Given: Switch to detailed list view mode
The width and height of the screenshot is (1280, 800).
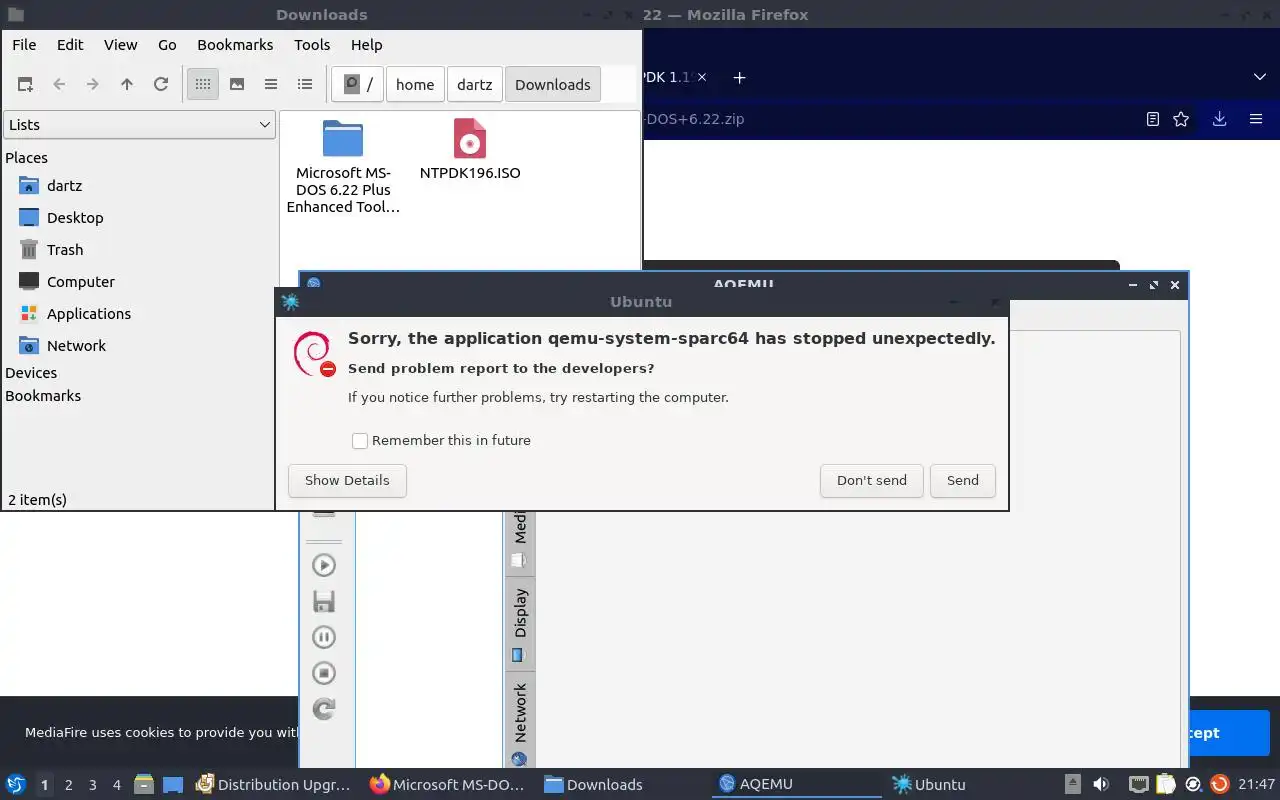Looking at the screenshot, I should pos(305,85).
